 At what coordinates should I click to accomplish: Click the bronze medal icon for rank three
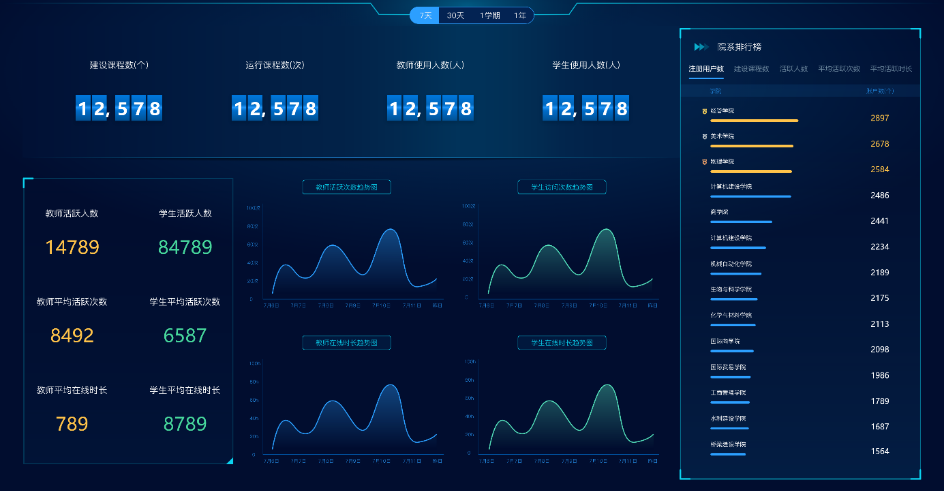[x=704, y=161]
